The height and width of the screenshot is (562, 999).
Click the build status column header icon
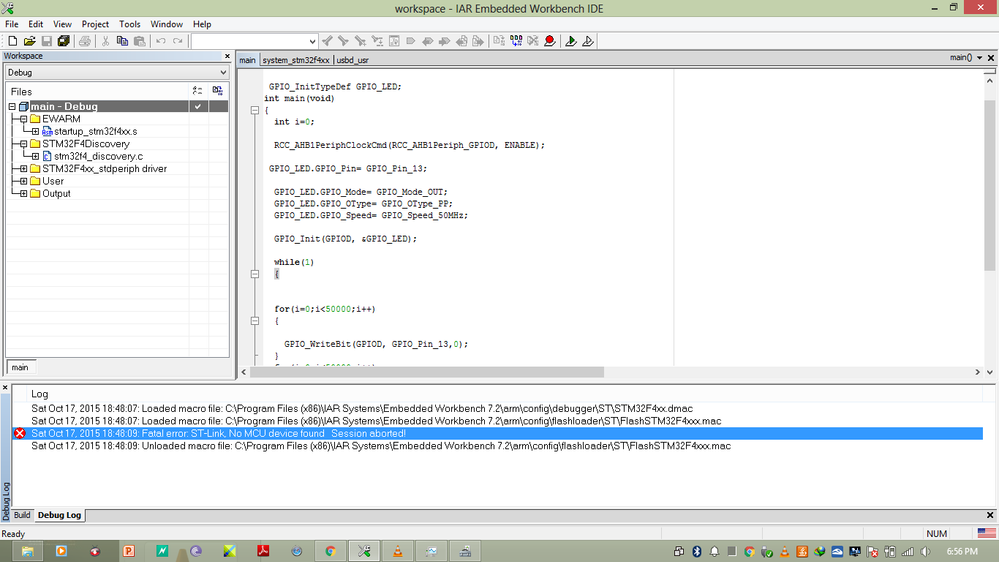[x=218, y=91]
